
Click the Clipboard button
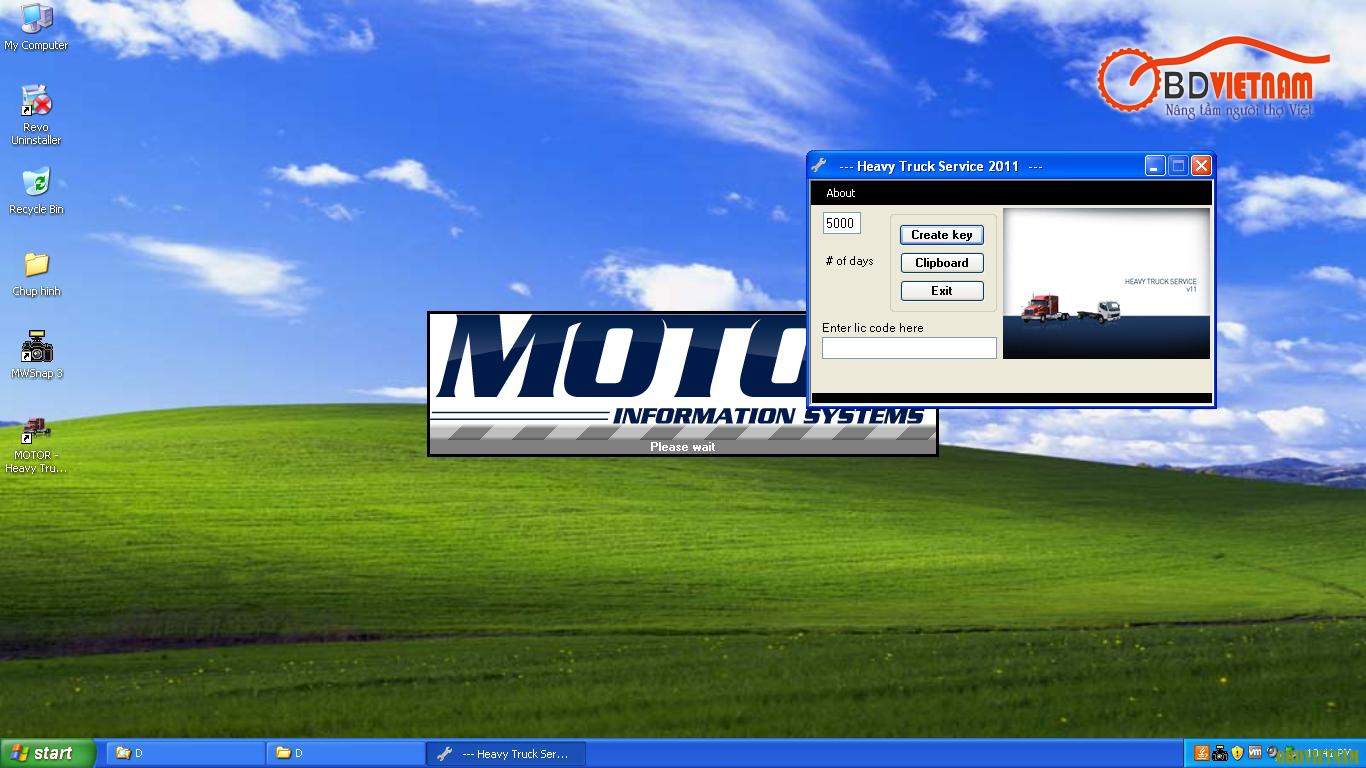point(942,263)
